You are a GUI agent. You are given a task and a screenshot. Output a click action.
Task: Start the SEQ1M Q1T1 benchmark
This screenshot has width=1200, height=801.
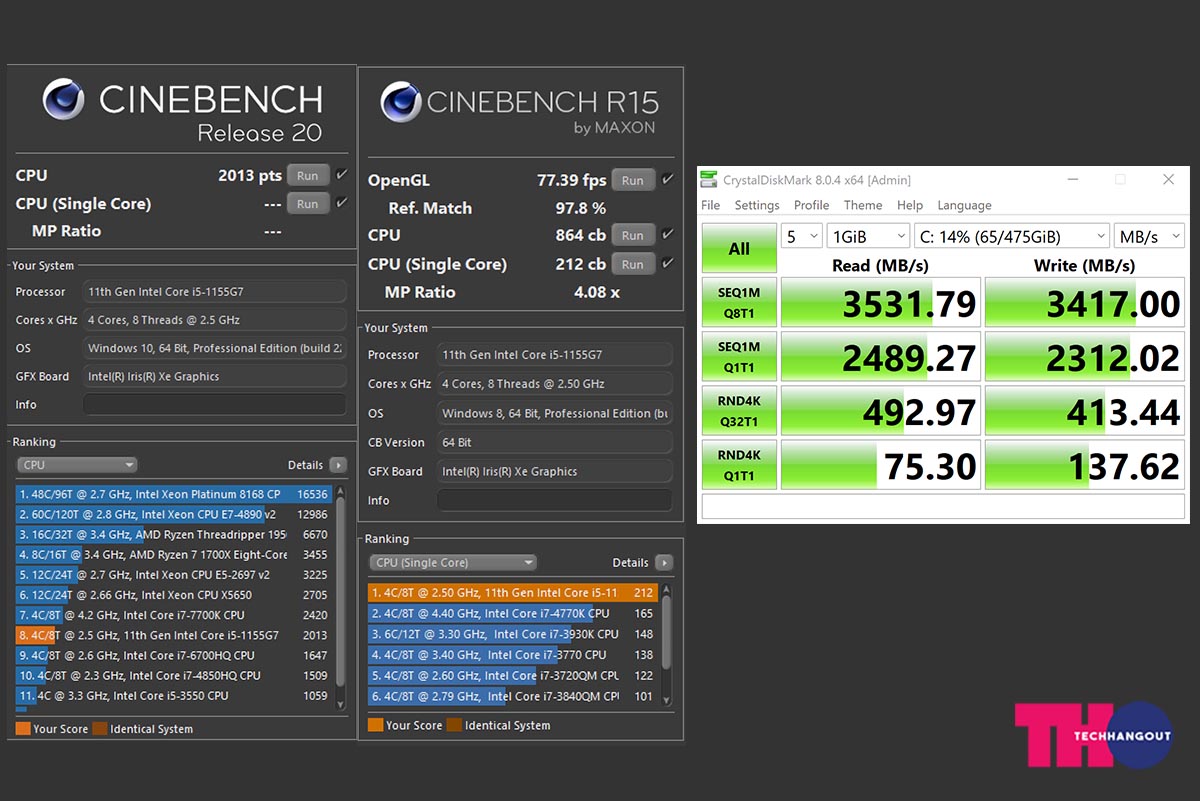tap(739, 356)
